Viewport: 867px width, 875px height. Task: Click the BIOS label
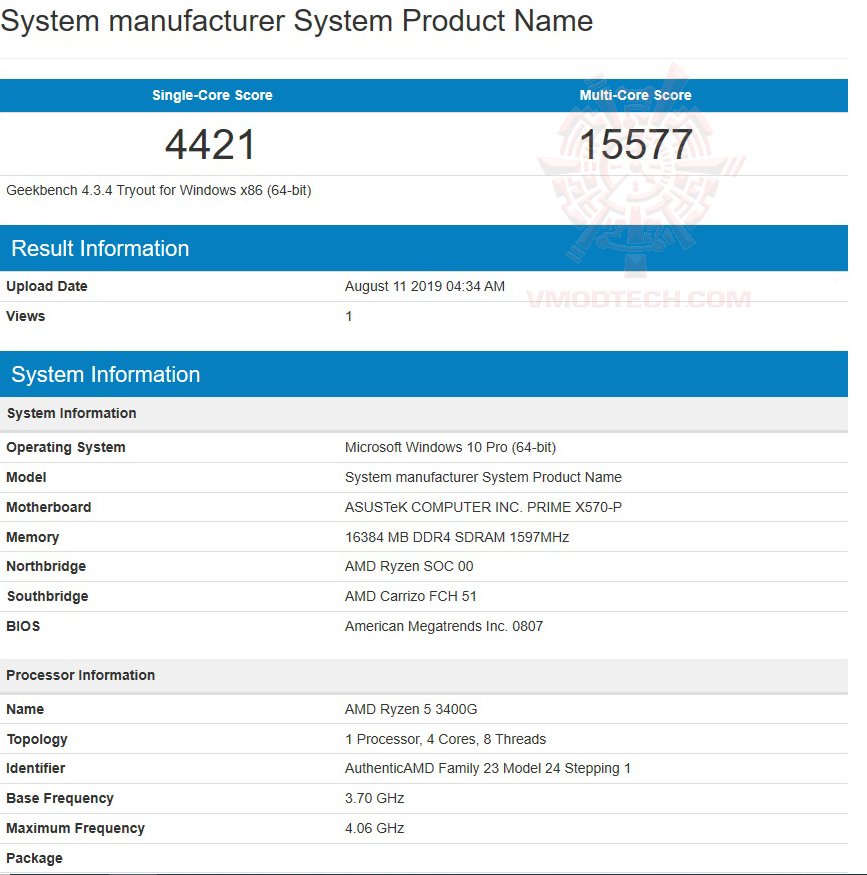(23, 627)
